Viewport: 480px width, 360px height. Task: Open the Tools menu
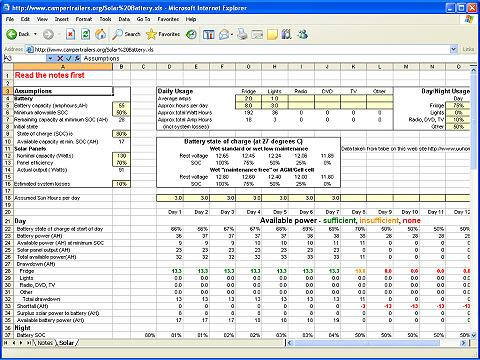tap(105, 19)
